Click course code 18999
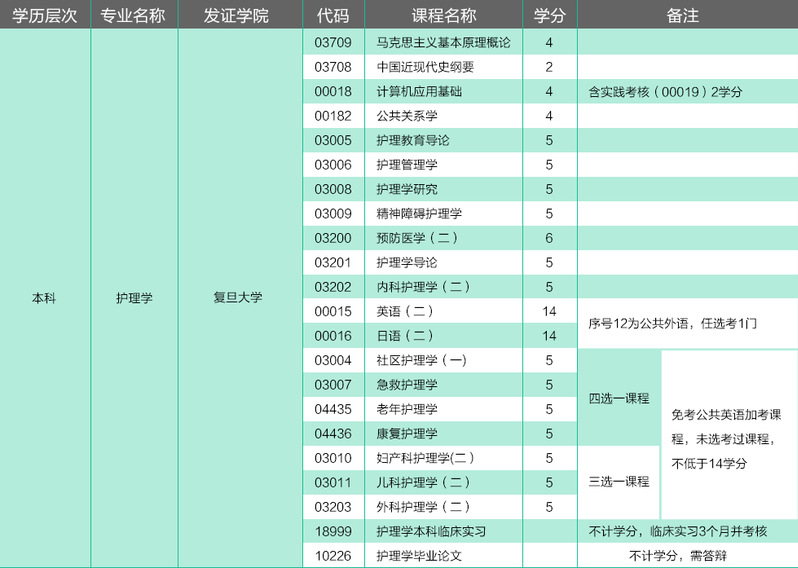The image size is (798, 568). click(333, 531)
